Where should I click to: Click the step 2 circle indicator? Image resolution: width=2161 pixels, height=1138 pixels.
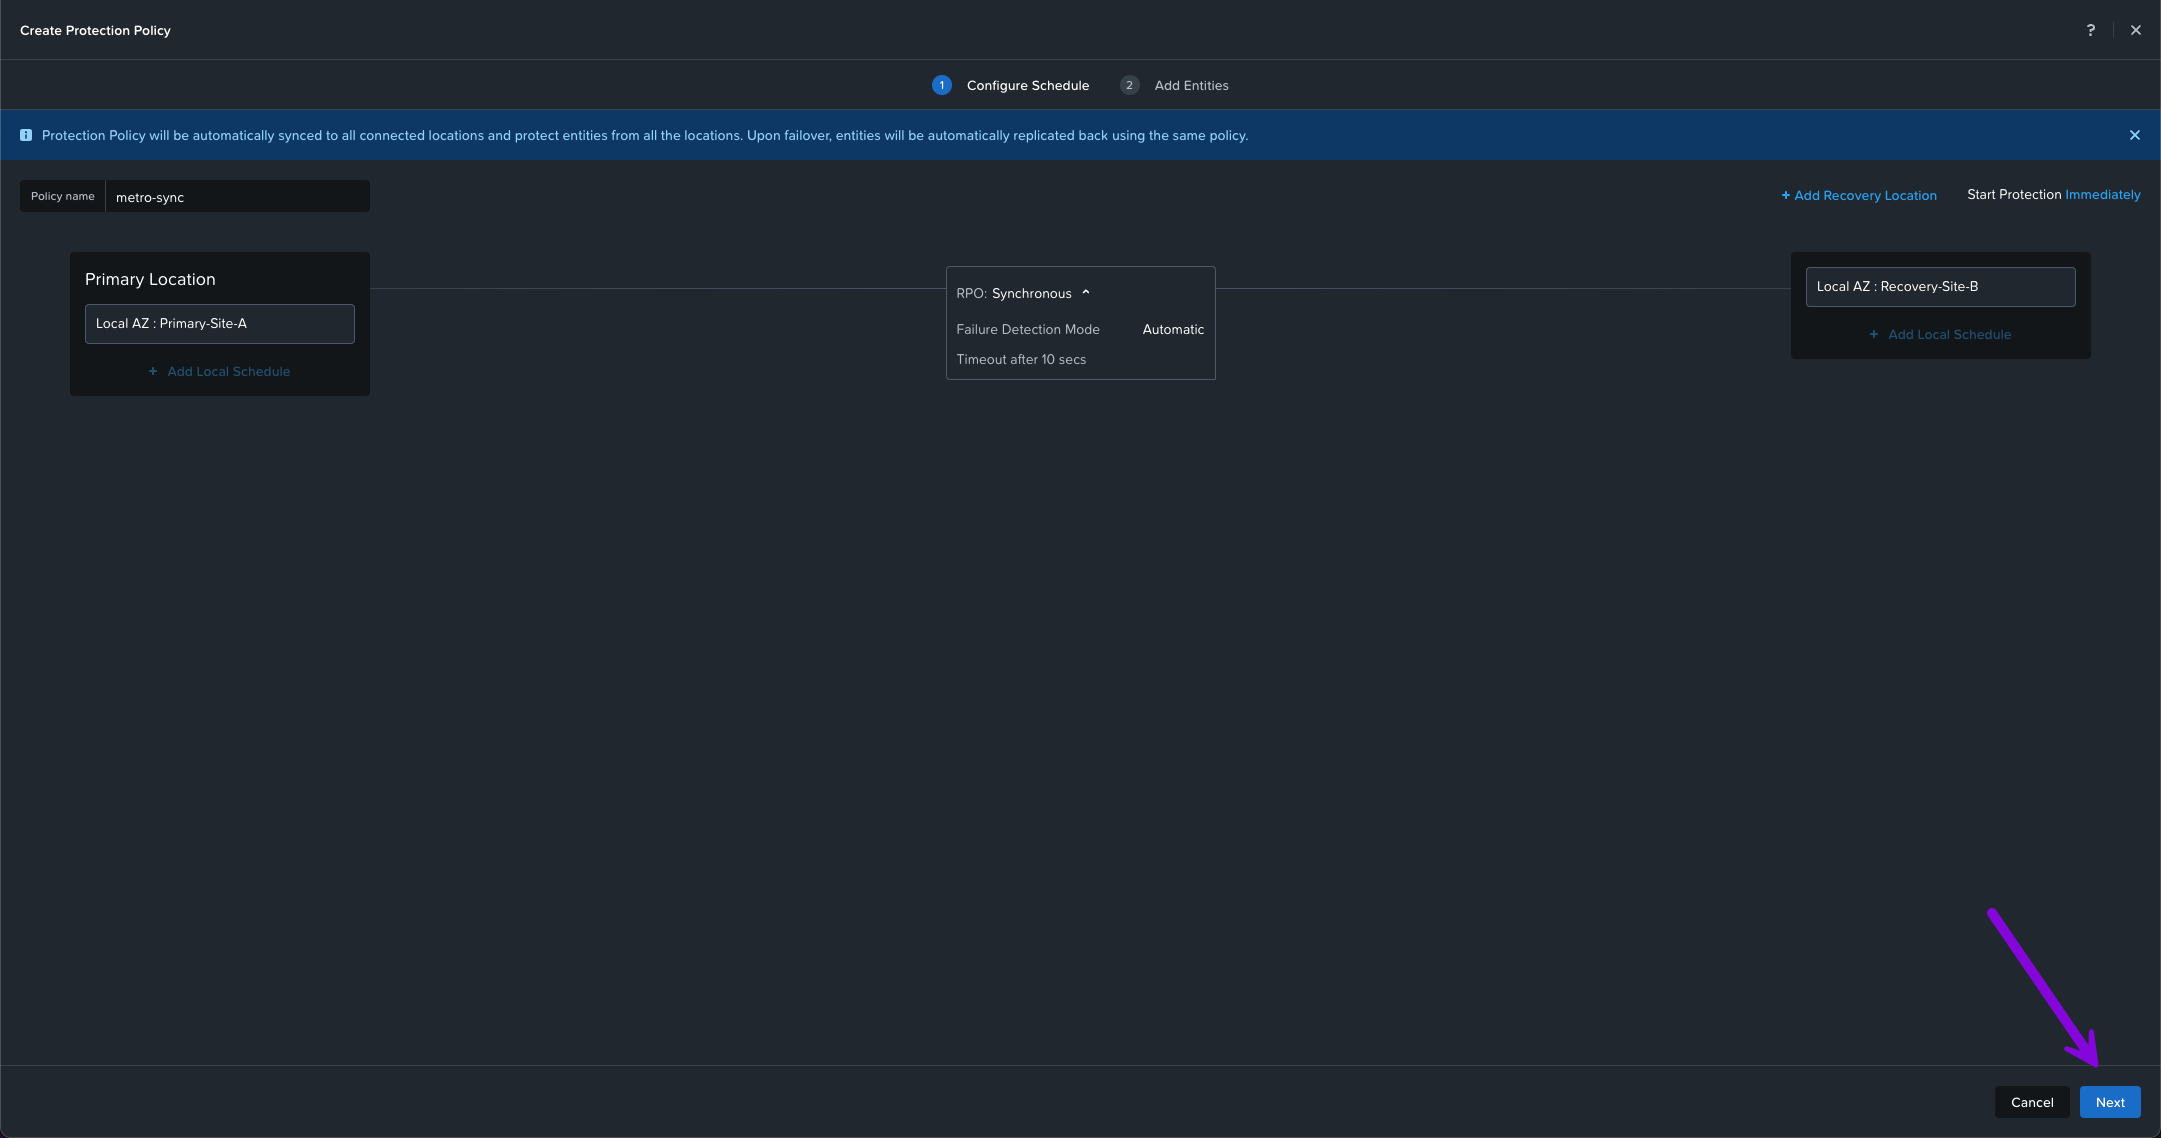[1129, 85]
